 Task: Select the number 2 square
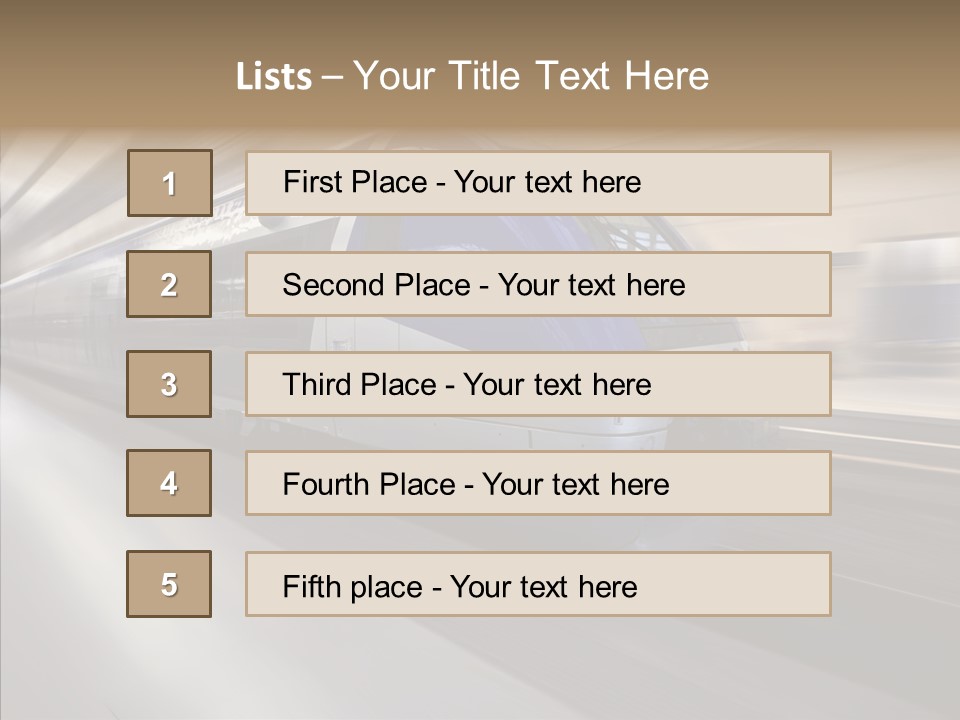169,284
